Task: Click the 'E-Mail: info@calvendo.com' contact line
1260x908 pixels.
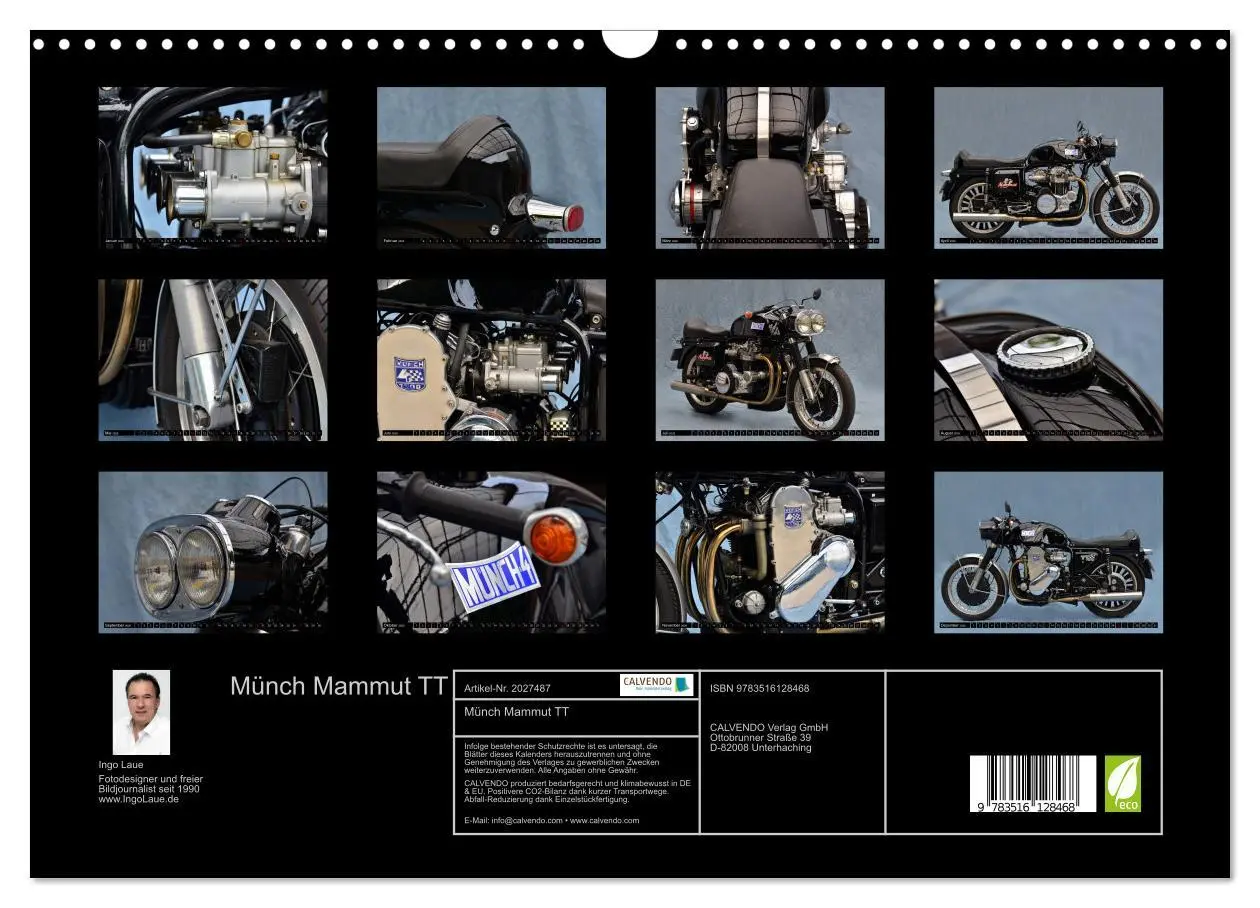Action: click(x=552, y=820)
